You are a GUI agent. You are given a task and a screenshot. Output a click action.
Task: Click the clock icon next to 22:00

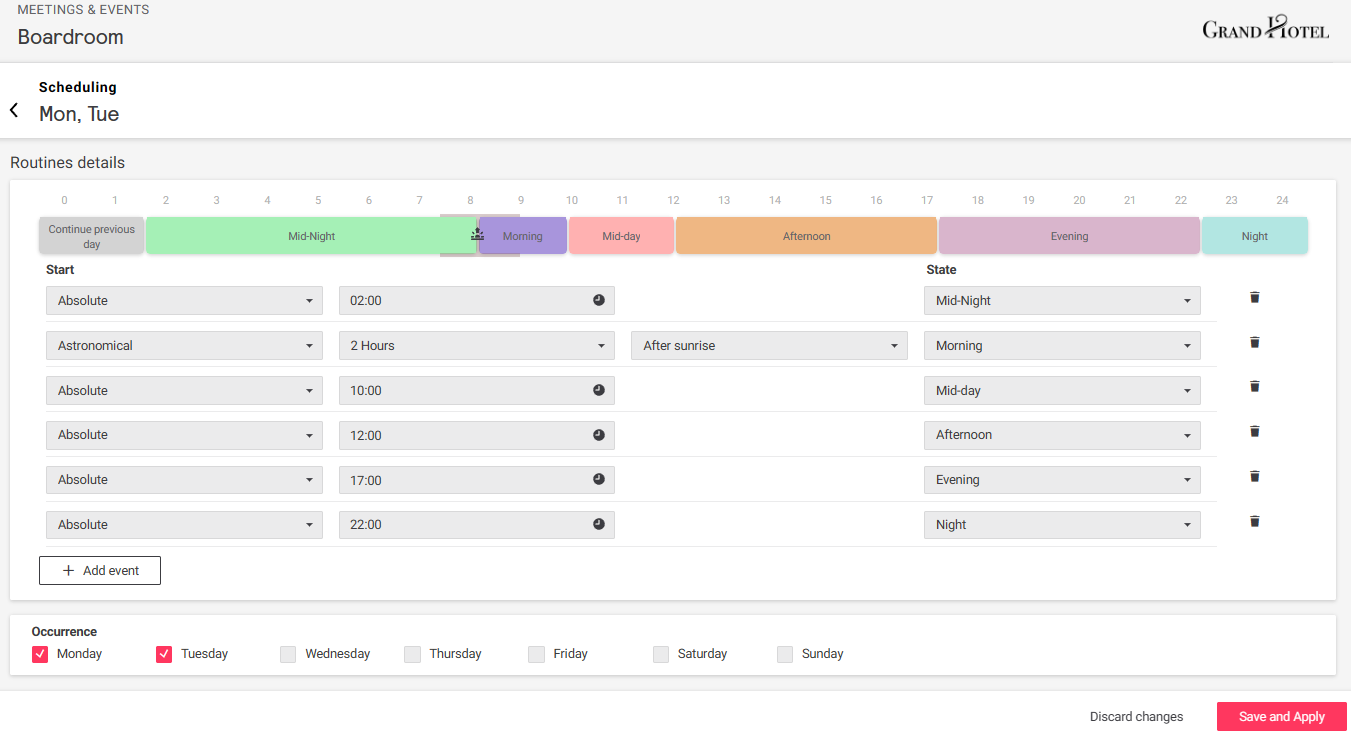(598, 524)
